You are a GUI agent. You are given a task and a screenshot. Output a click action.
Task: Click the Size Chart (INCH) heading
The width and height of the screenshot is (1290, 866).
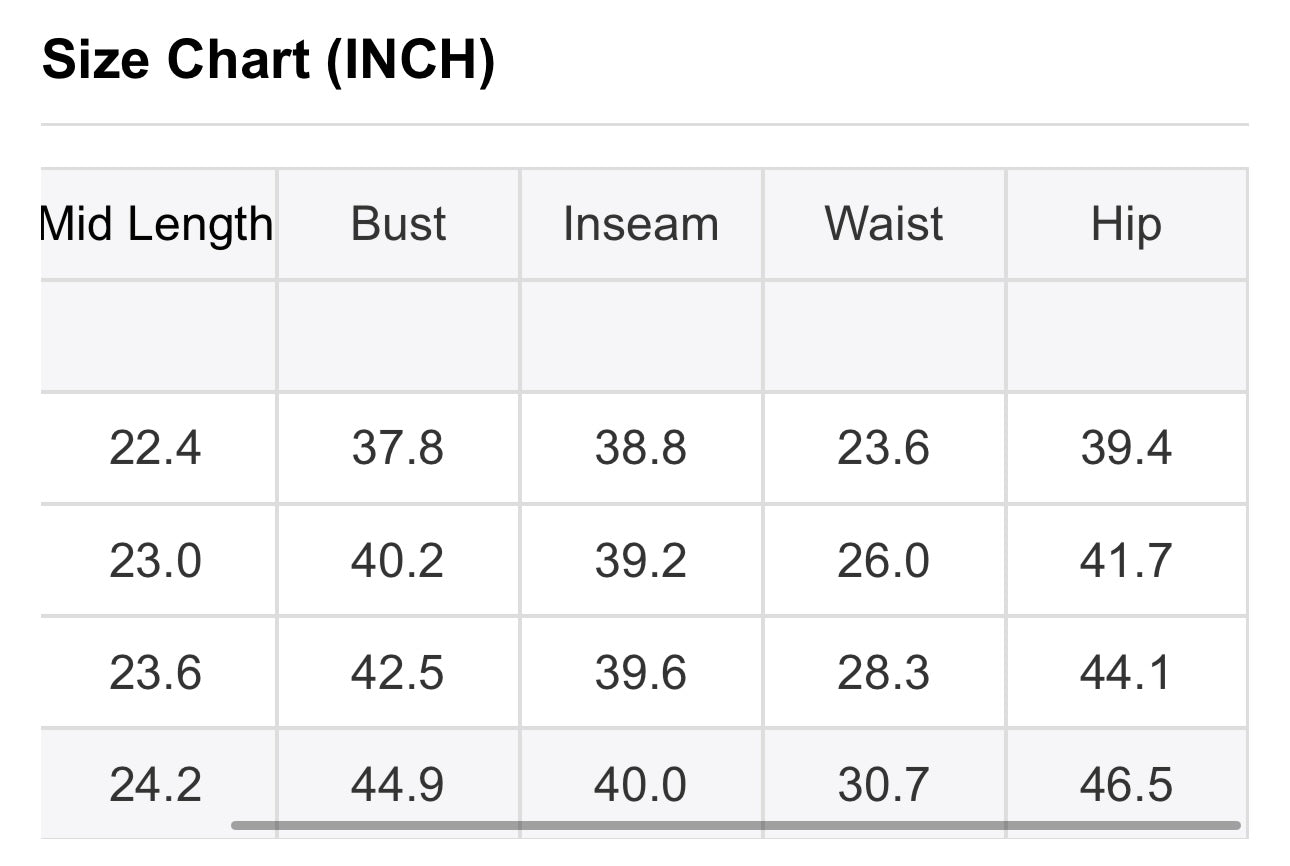coord(268,62)
